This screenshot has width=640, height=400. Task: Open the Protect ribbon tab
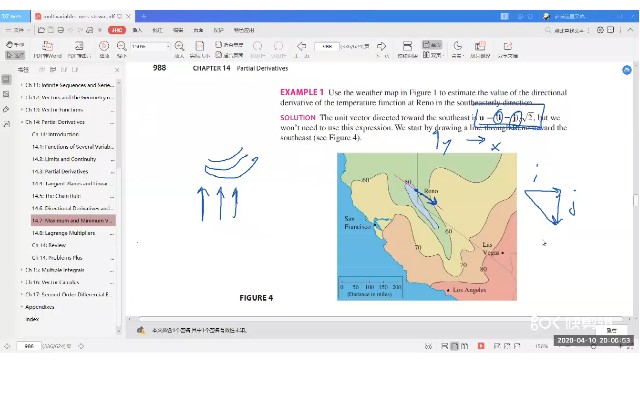point(218,30)
